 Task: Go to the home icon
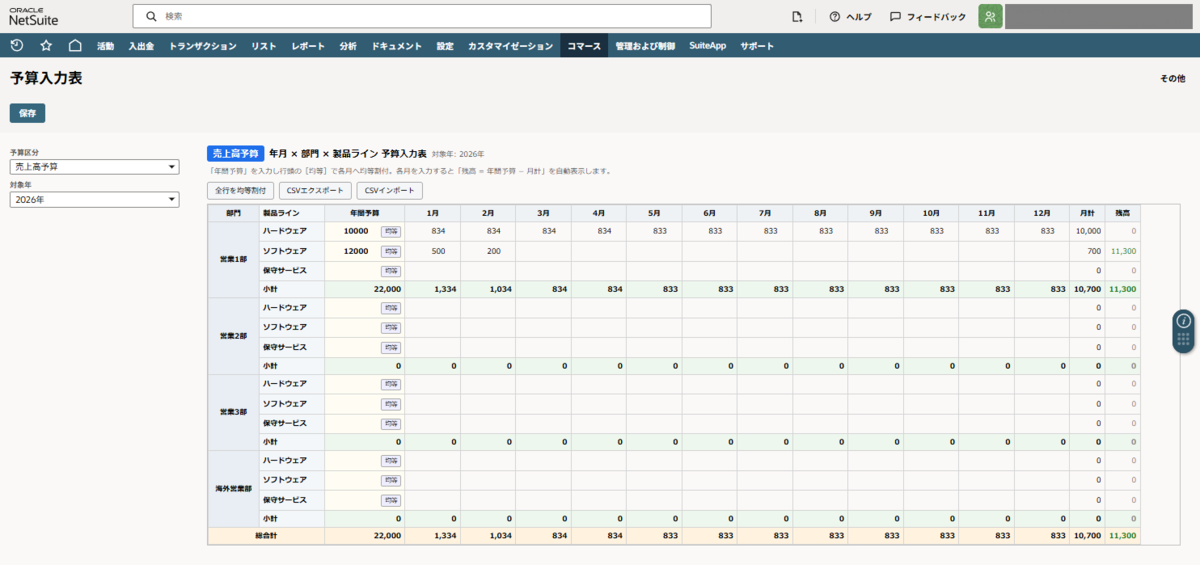(x=75, y=45)
